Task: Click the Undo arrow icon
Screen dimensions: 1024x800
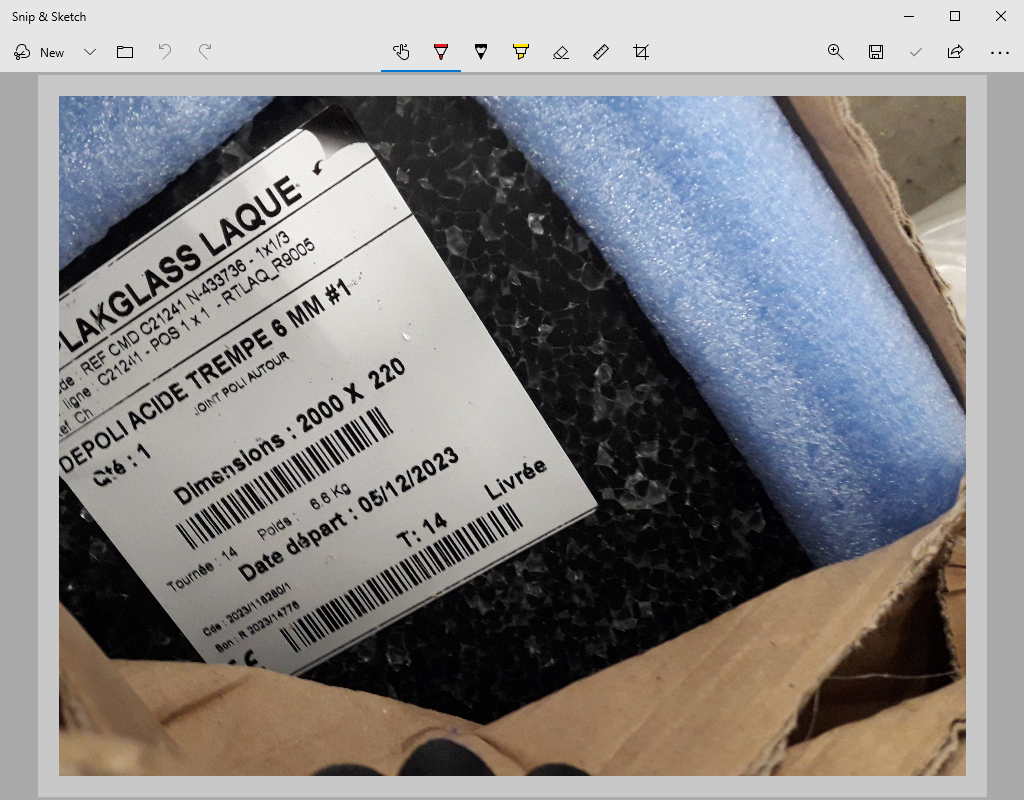Action: [x=165, y=52]
